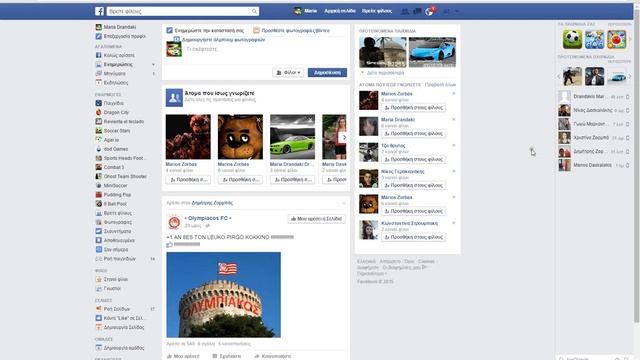This screenshot has width=640, height=360.
Task: Open Olympiacos FC page avatar
Action: click(x=174, y=222)
